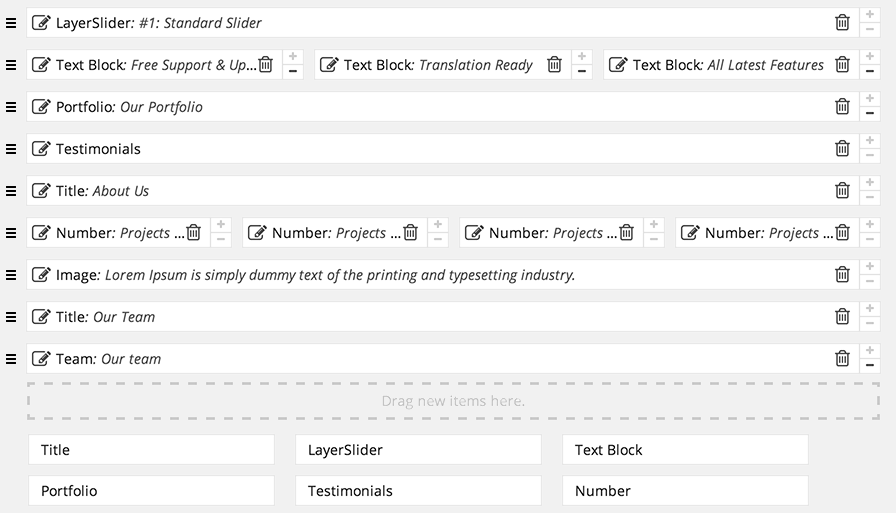Image resolution: width=896 pixels, height=513 pixels.
Task: Decrease width of Free Support text block
Action: [x=293, y=72]
